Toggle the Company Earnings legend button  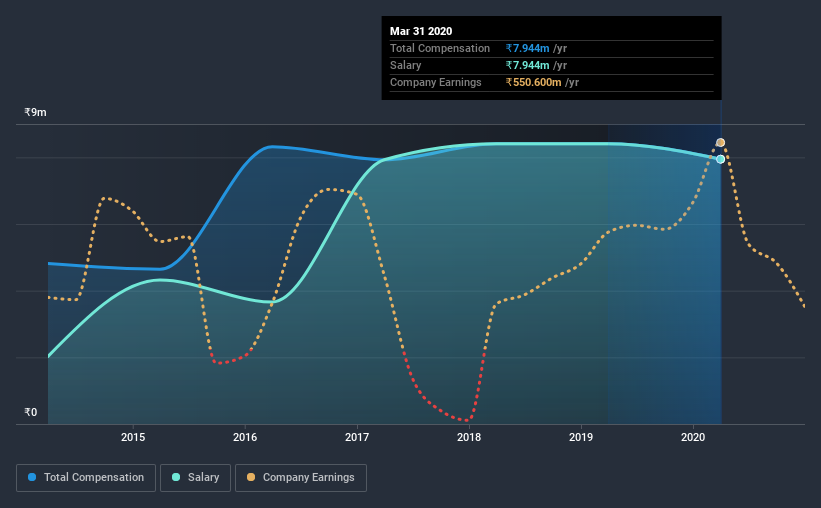pos(301,478)
